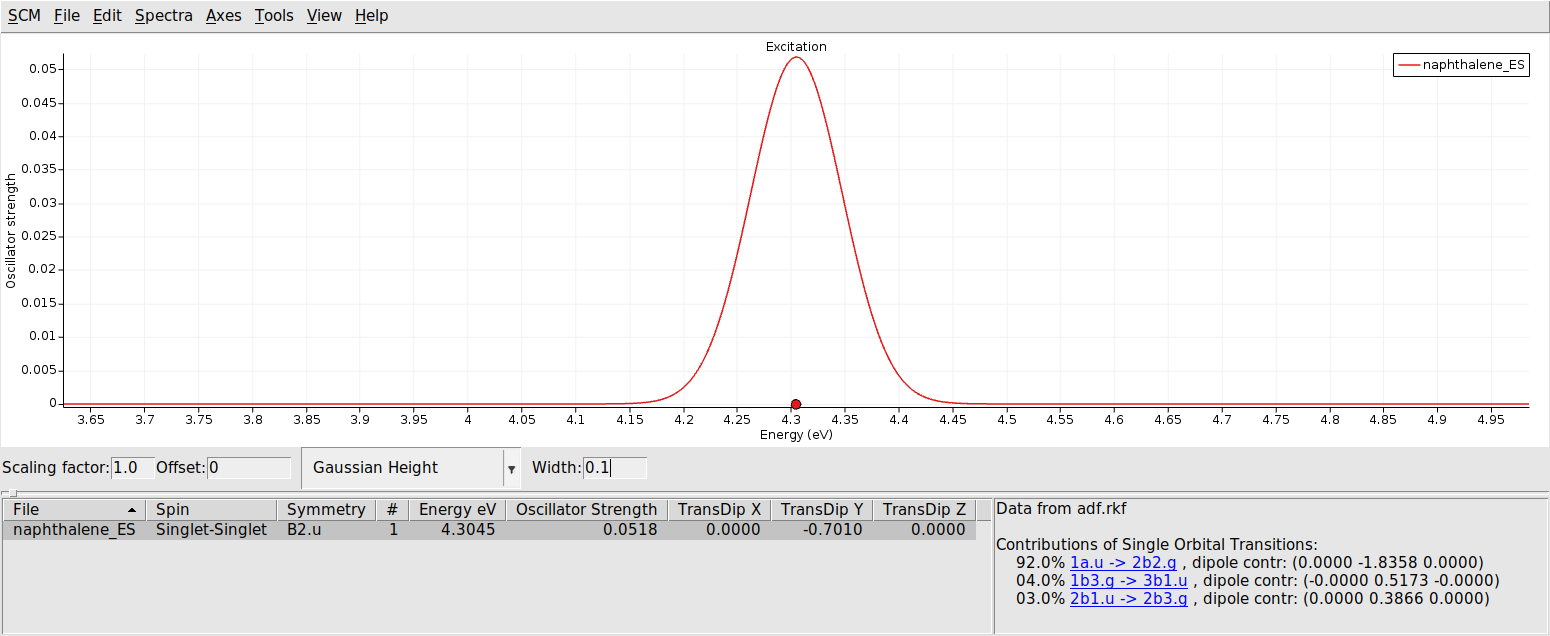
Task: Click the Symmetry column header
Action: [x=326, y=510]
